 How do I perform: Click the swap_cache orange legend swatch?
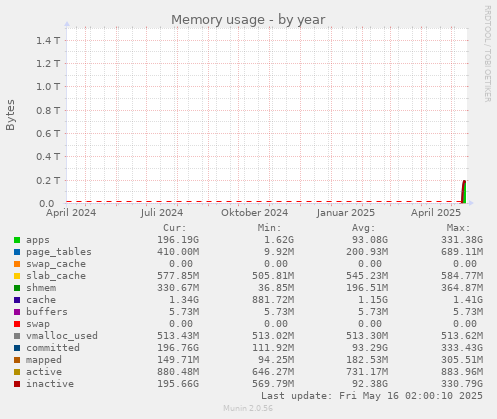17,264
